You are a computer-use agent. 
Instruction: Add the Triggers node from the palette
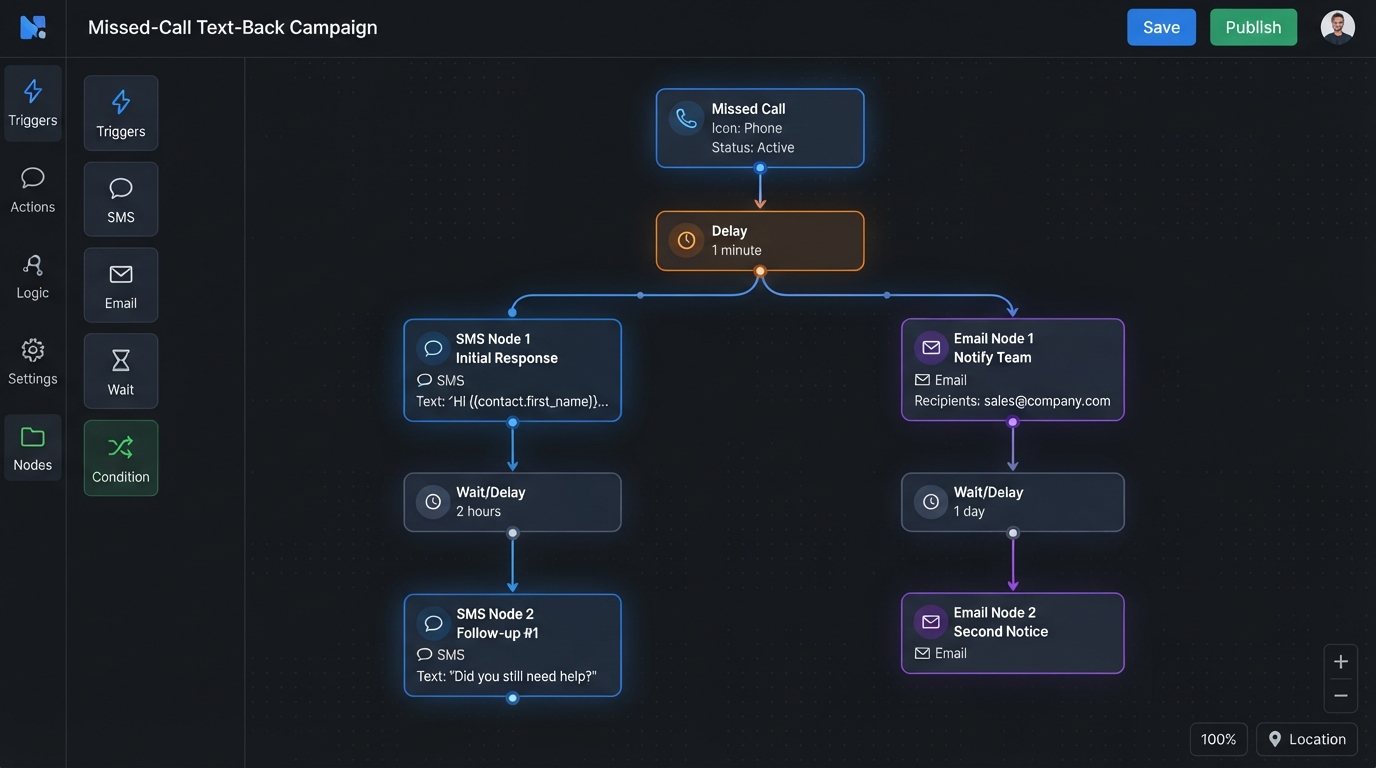coord(121,113)
